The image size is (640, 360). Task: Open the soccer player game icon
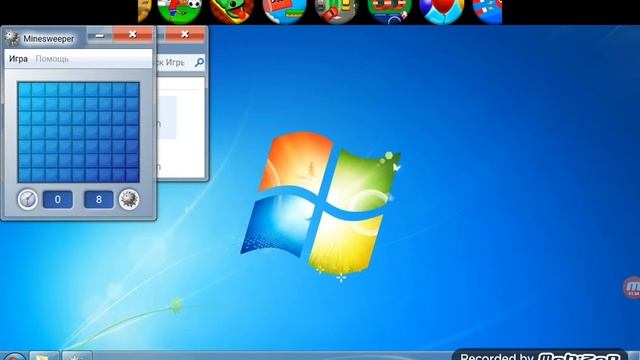point(180,10)
